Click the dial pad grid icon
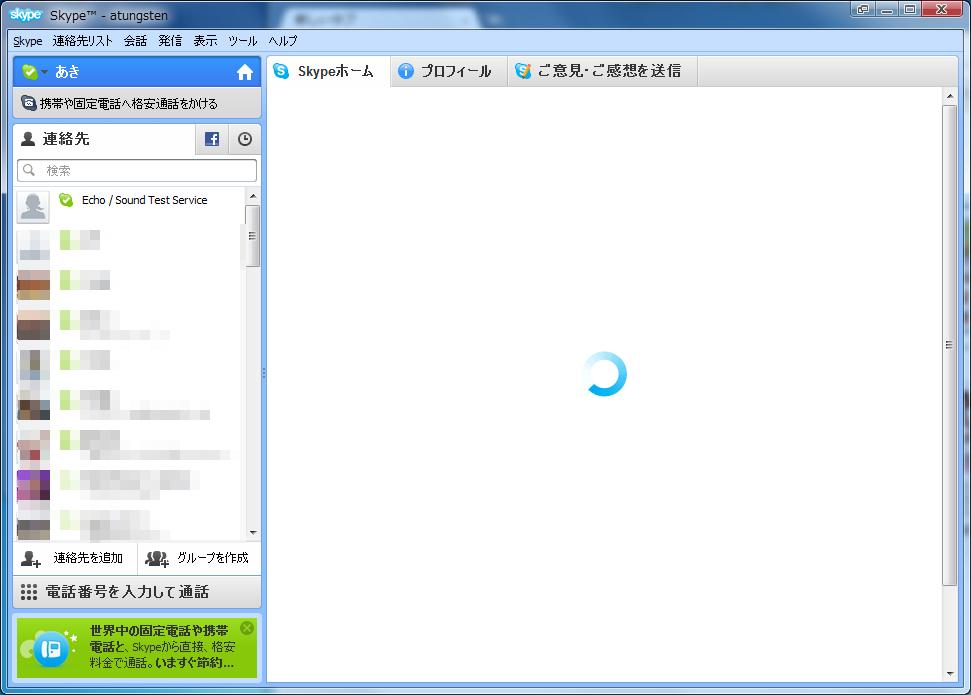 point(28,592)
